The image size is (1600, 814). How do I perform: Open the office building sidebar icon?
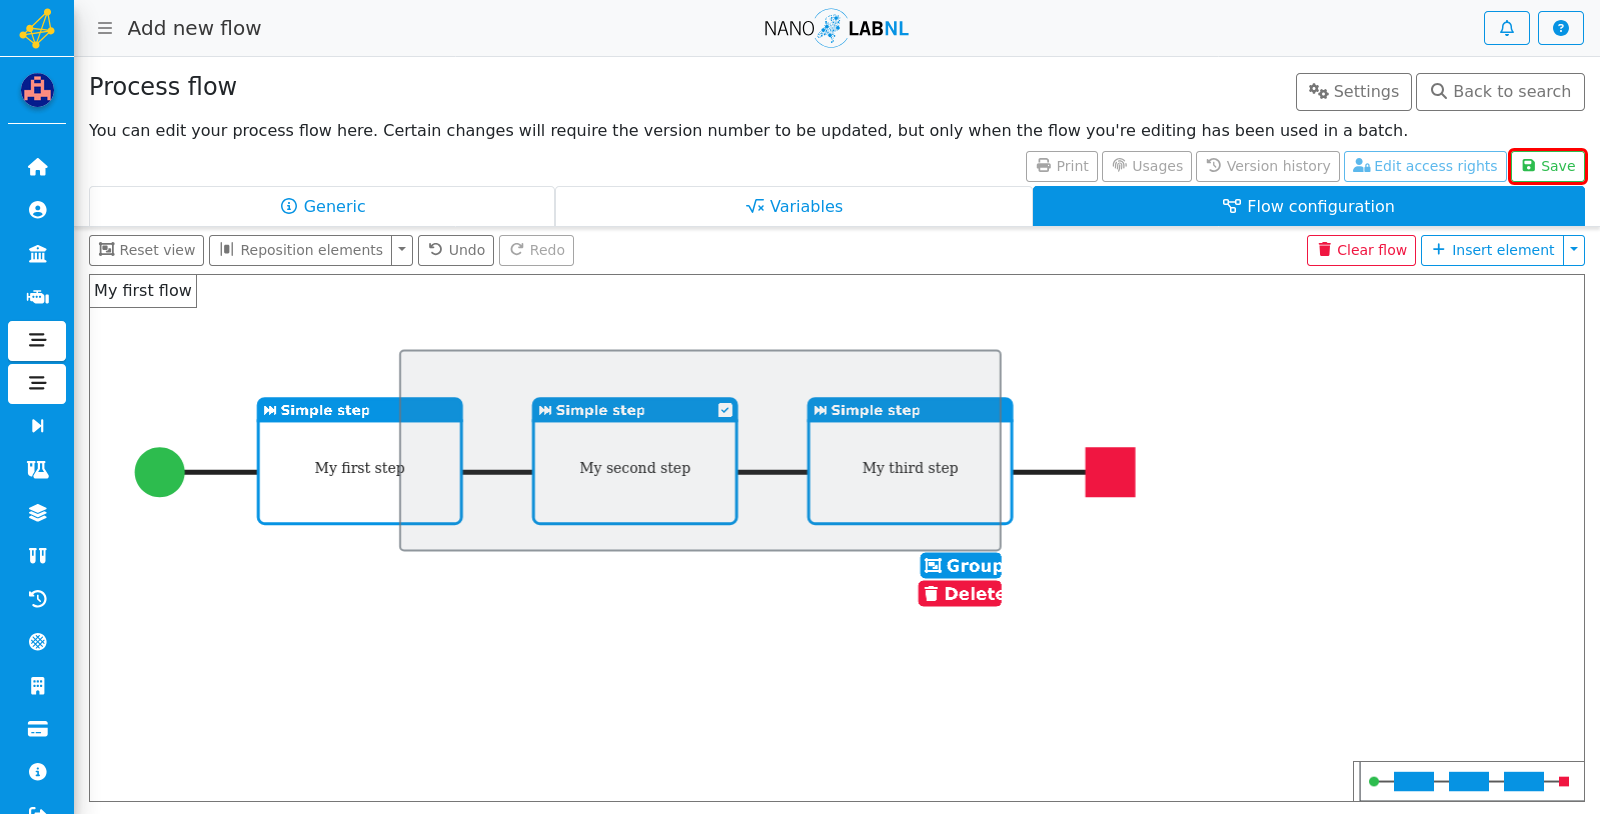(x=37, y=686)
